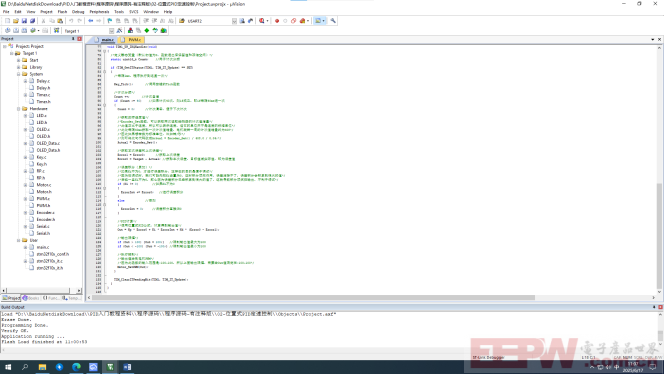The height and width of the screenshot is (374, 664).
Task: Open the Flash menu
Action: coord(62,12)
